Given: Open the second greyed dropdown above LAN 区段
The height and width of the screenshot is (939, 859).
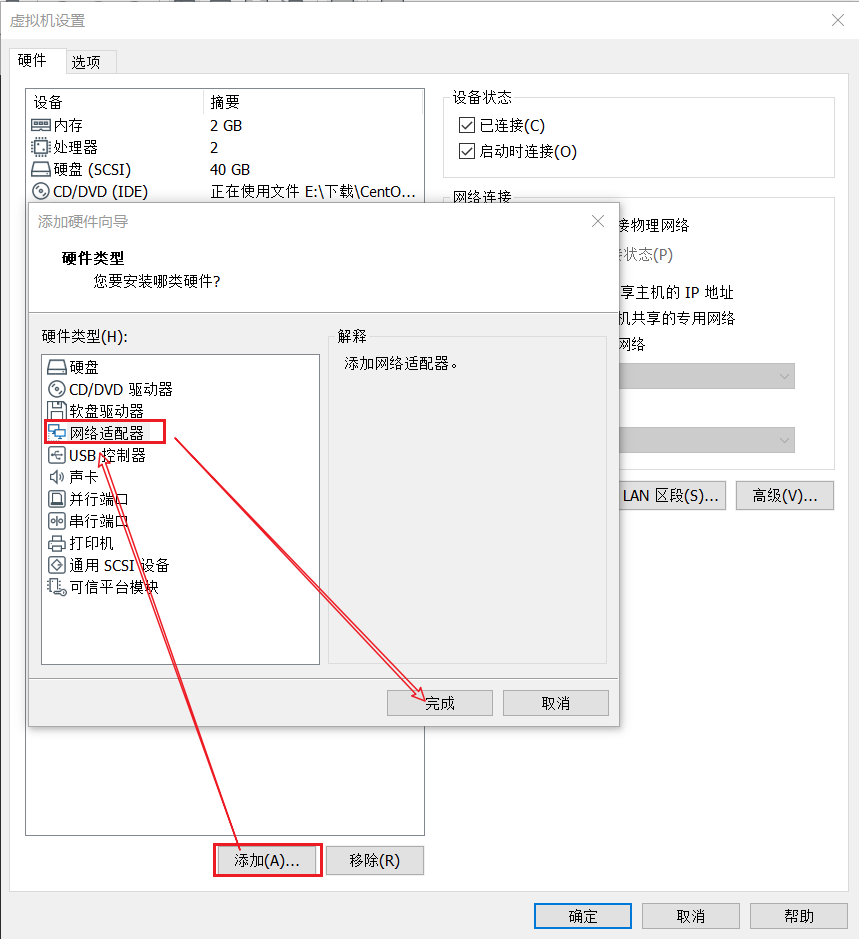Looking at the screenshot, I should point(707,440).
